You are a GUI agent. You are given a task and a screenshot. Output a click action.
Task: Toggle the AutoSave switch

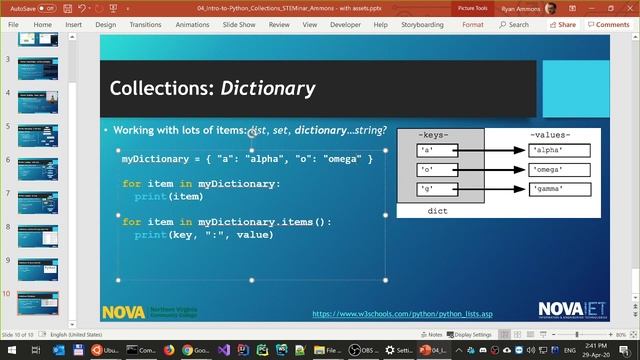[47, 8]
